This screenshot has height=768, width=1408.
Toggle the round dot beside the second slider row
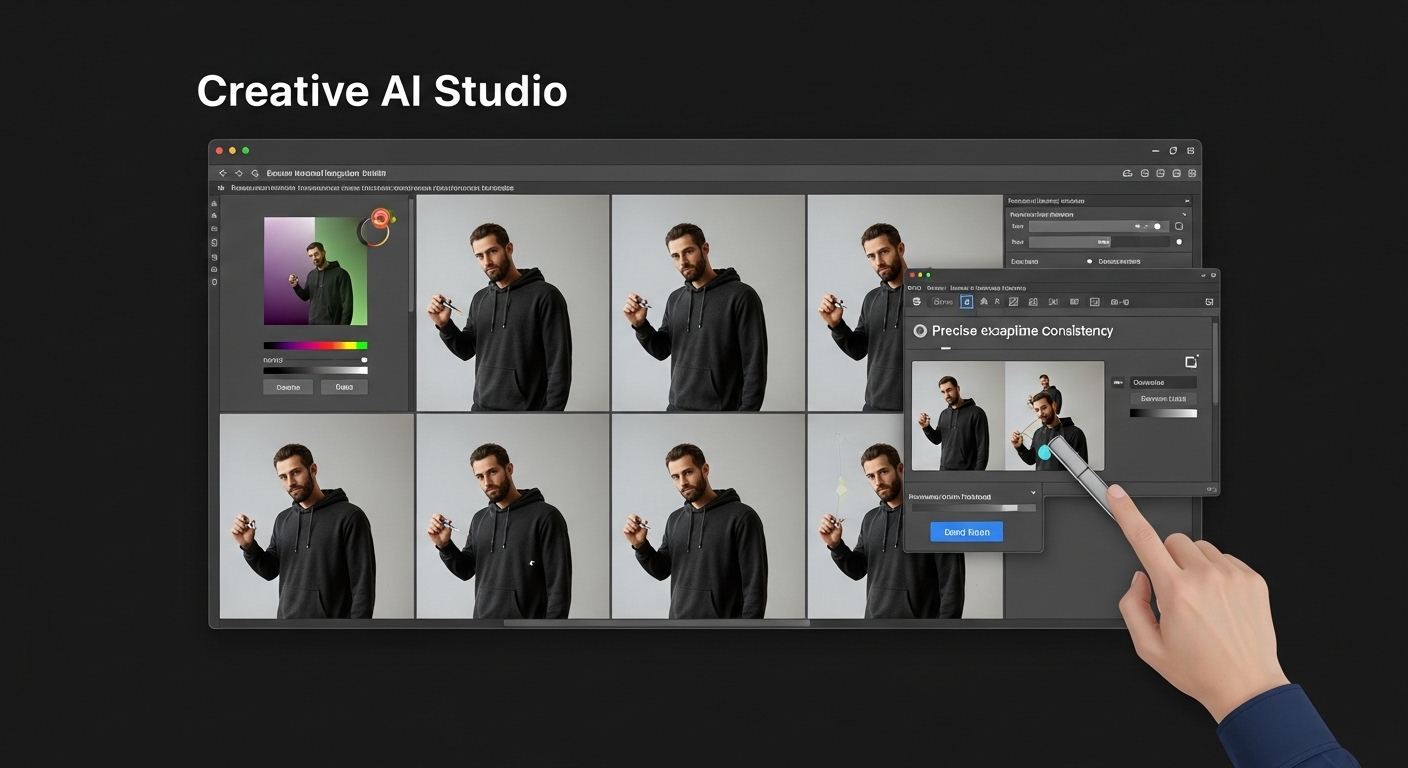(1179, 242)
